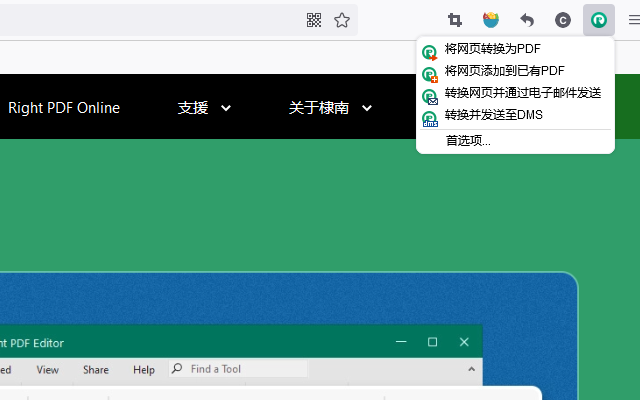640x400 pixels.
Task: Click the colorful bowl extension icon
Action: click(x=491, y=20)
